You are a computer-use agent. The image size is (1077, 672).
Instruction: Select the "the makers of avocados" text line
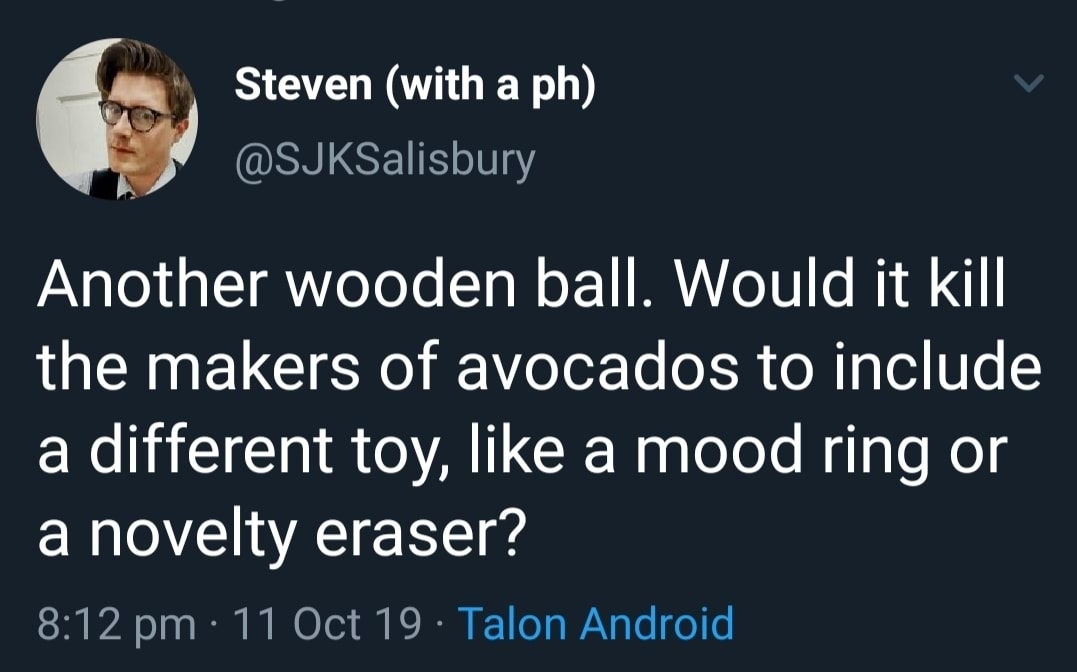coord(387,368)
